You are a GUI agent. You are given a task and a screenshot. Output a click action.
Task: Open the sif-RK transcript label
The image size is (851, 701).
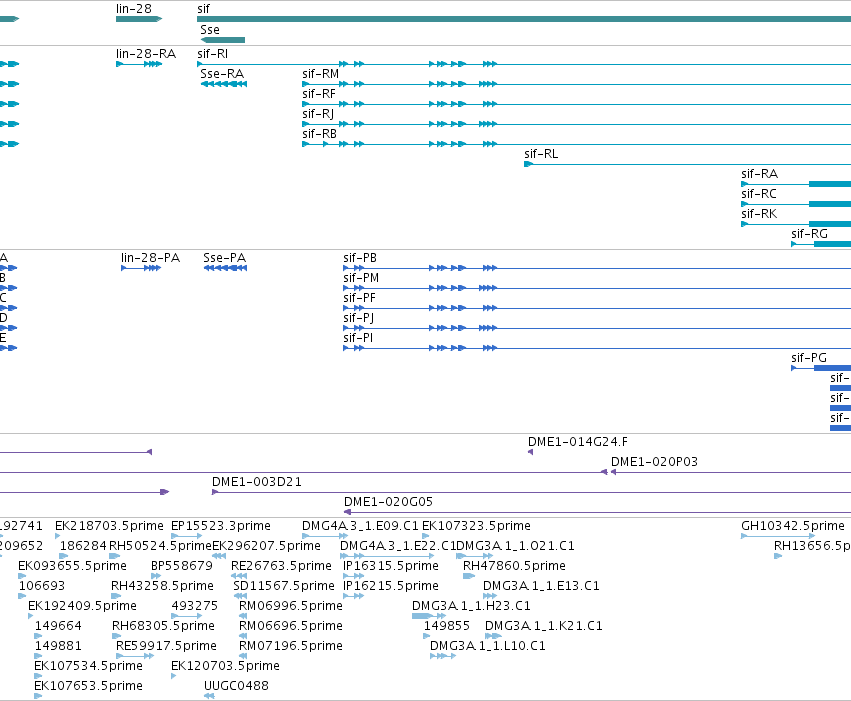point(759,214)
